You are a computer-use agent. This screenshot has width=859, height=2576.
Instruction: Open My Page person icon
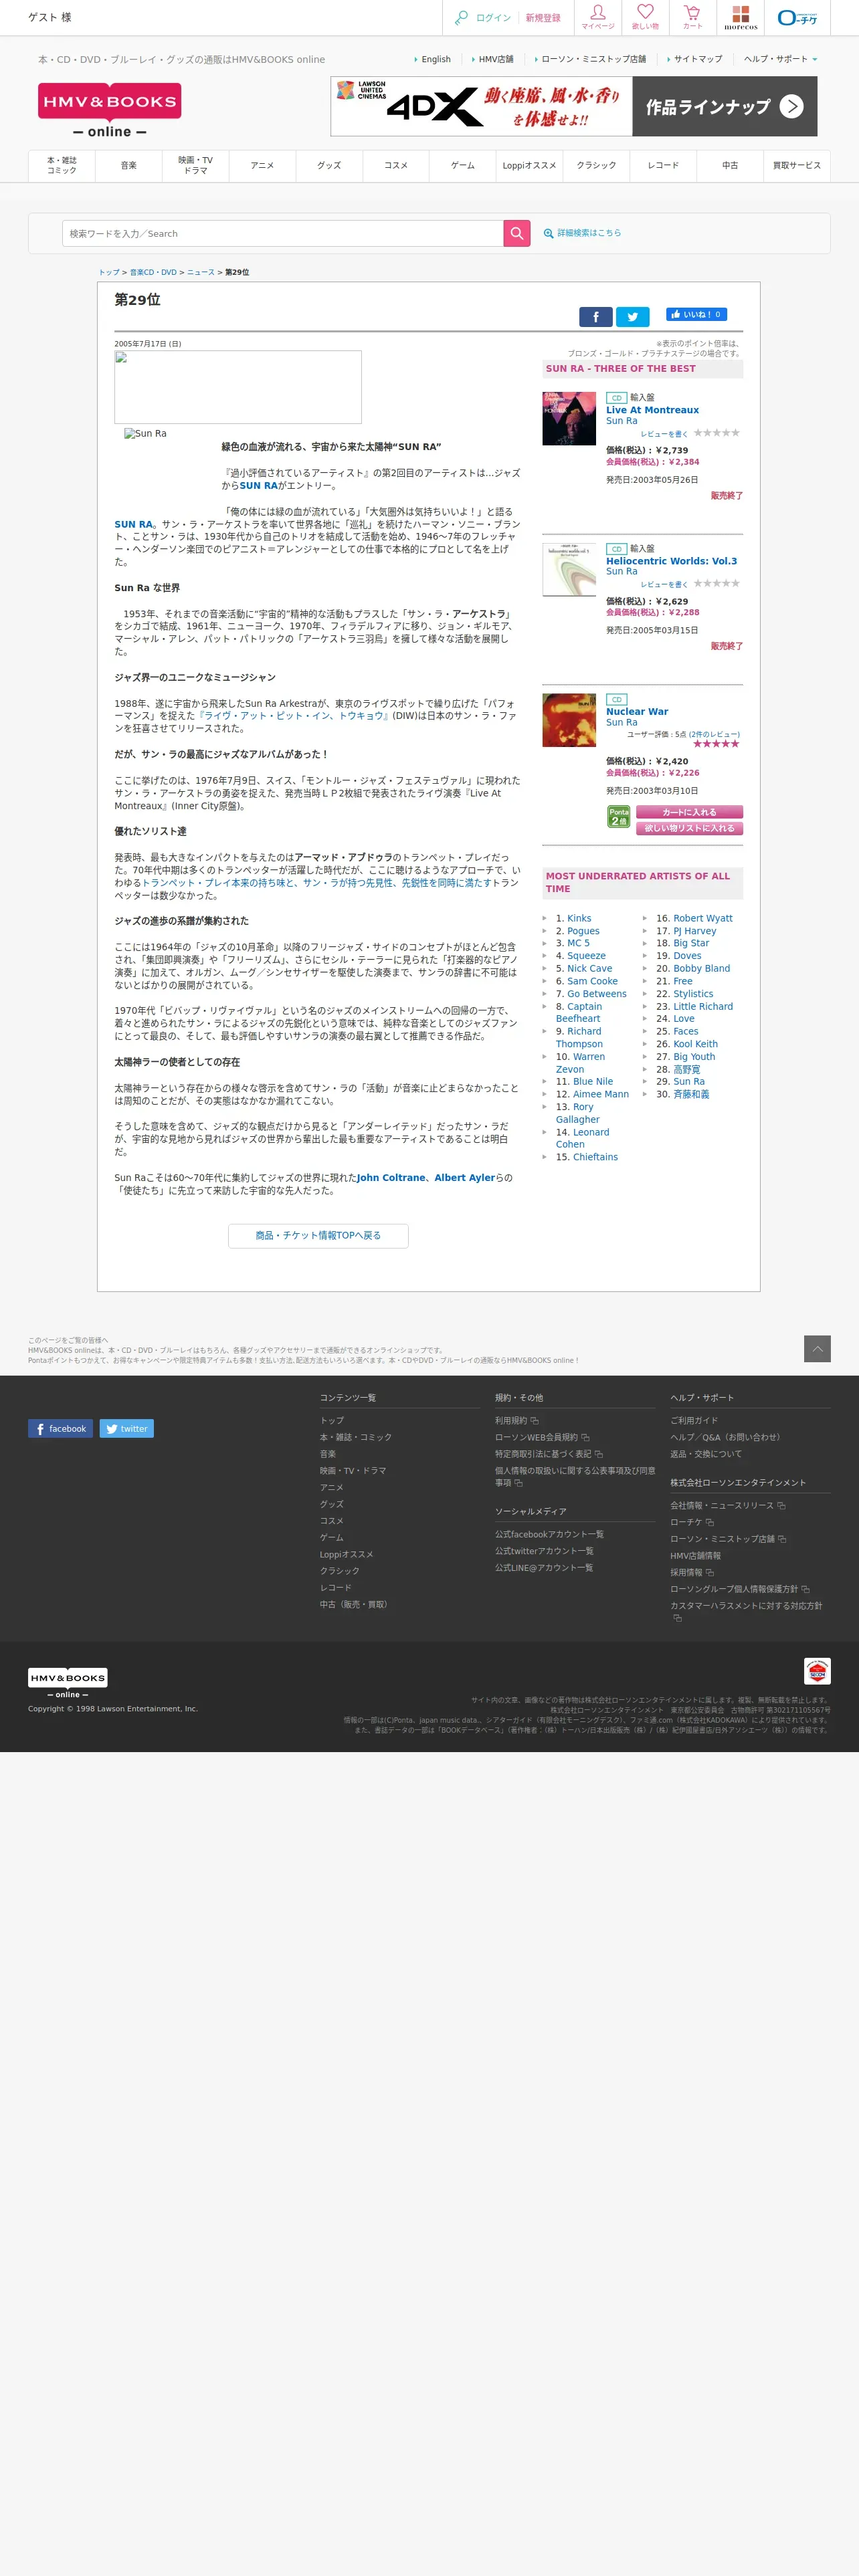click(x=598, y=13)
